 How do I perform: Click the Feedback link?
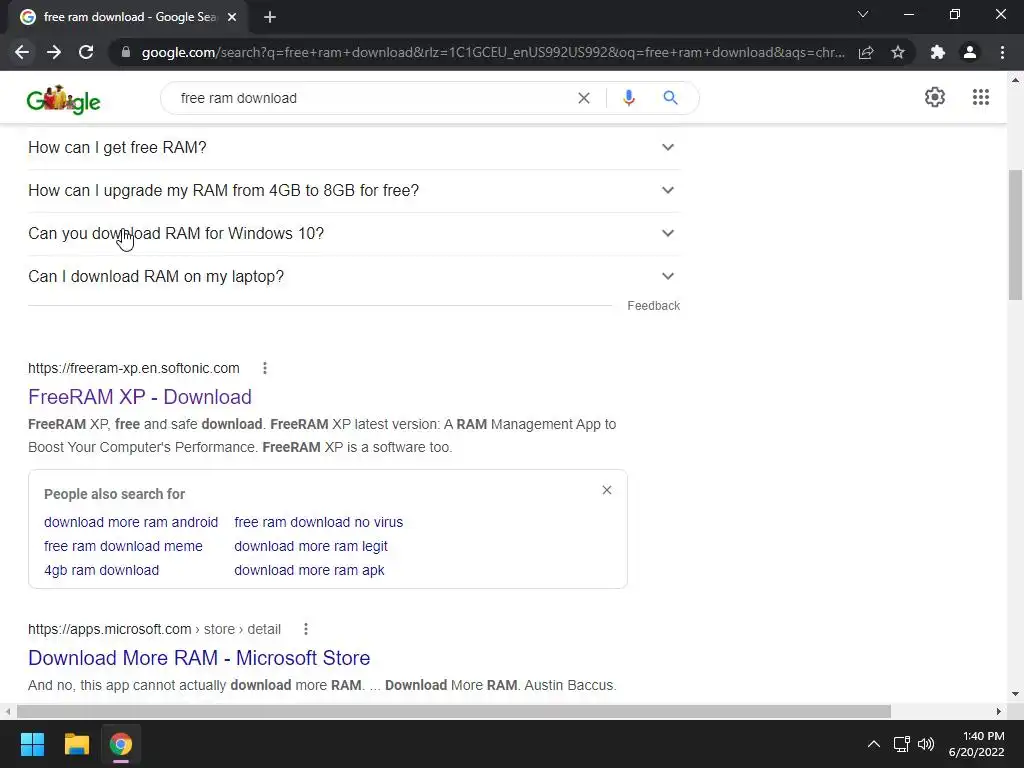pos(653,306)
